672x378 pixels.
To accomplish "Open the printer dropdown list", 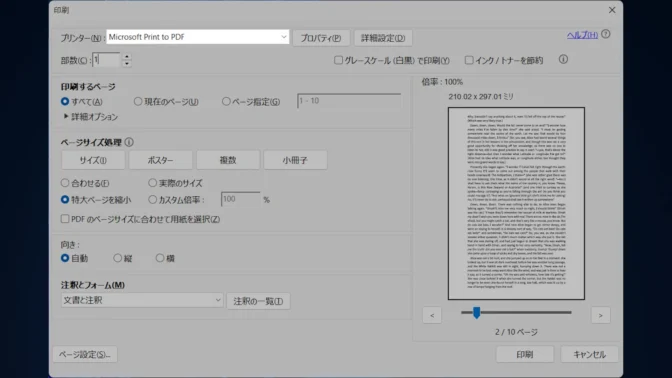I will 198,37.
